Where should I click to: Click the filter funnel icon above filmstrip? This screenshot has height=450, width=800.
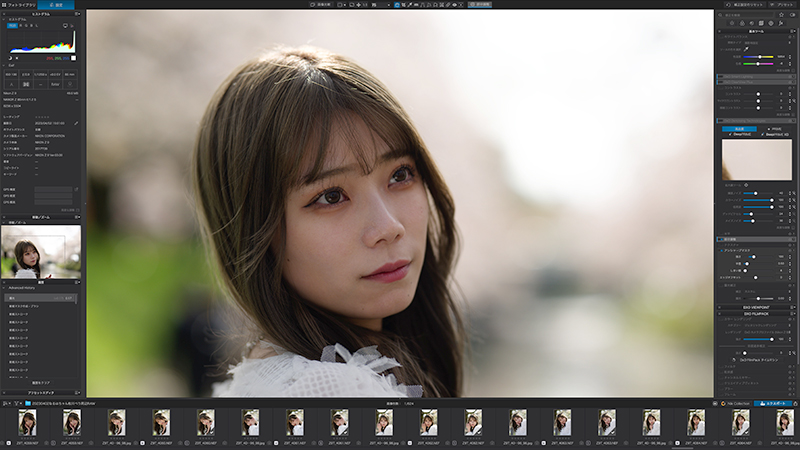point(17,403)
